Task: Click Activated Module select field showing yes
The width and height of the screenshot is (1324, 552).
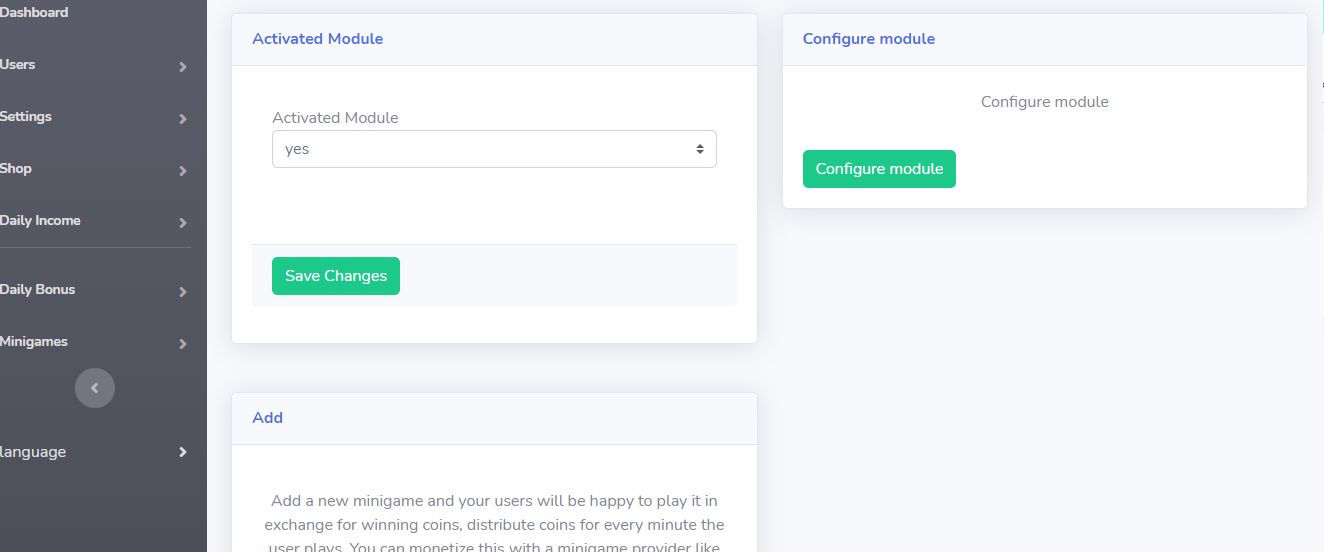Action: click(494, 149)
